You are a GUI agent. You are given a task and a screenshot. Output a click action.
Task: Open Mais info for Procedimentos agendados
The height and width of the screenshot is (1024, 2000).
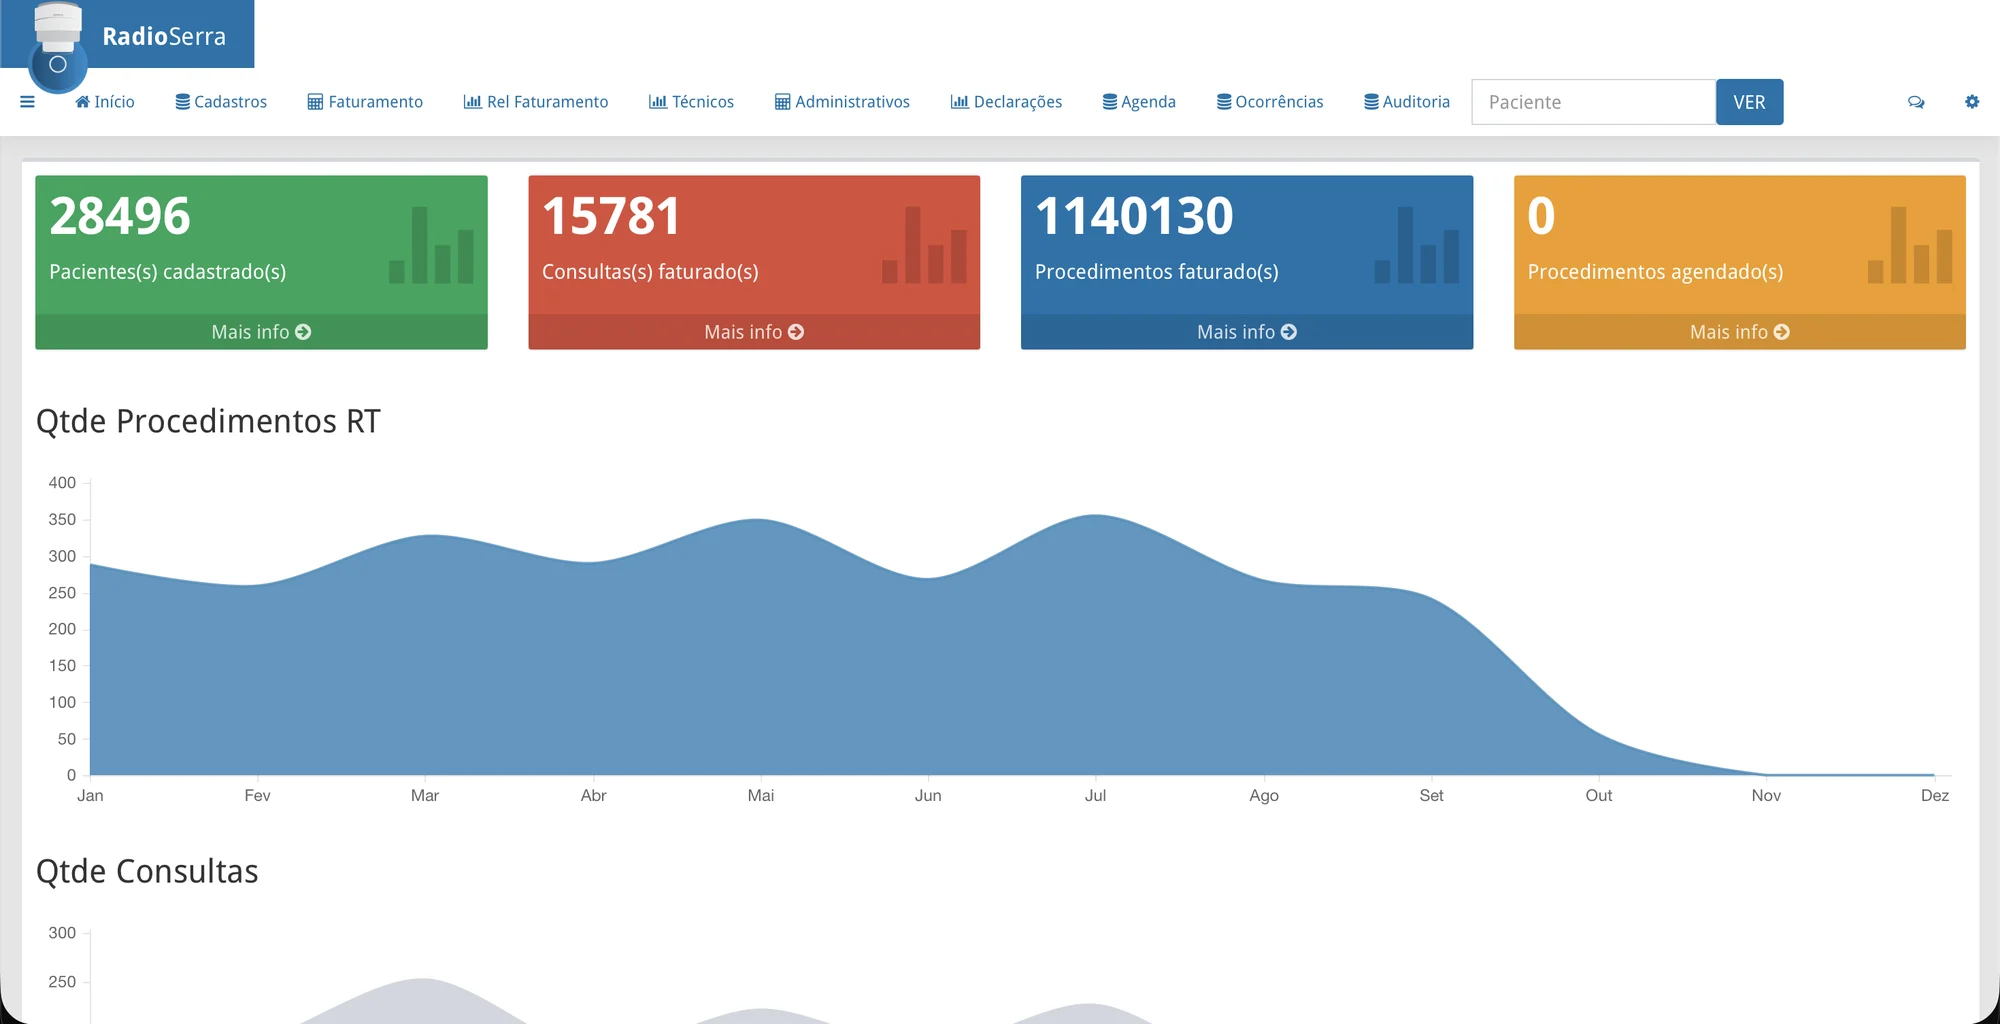tap(1740, 332)
